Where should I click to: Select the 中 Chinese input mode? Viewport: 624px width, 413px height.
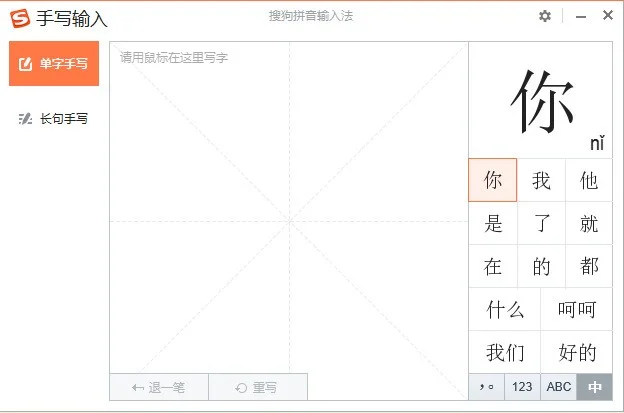[594, 387]
